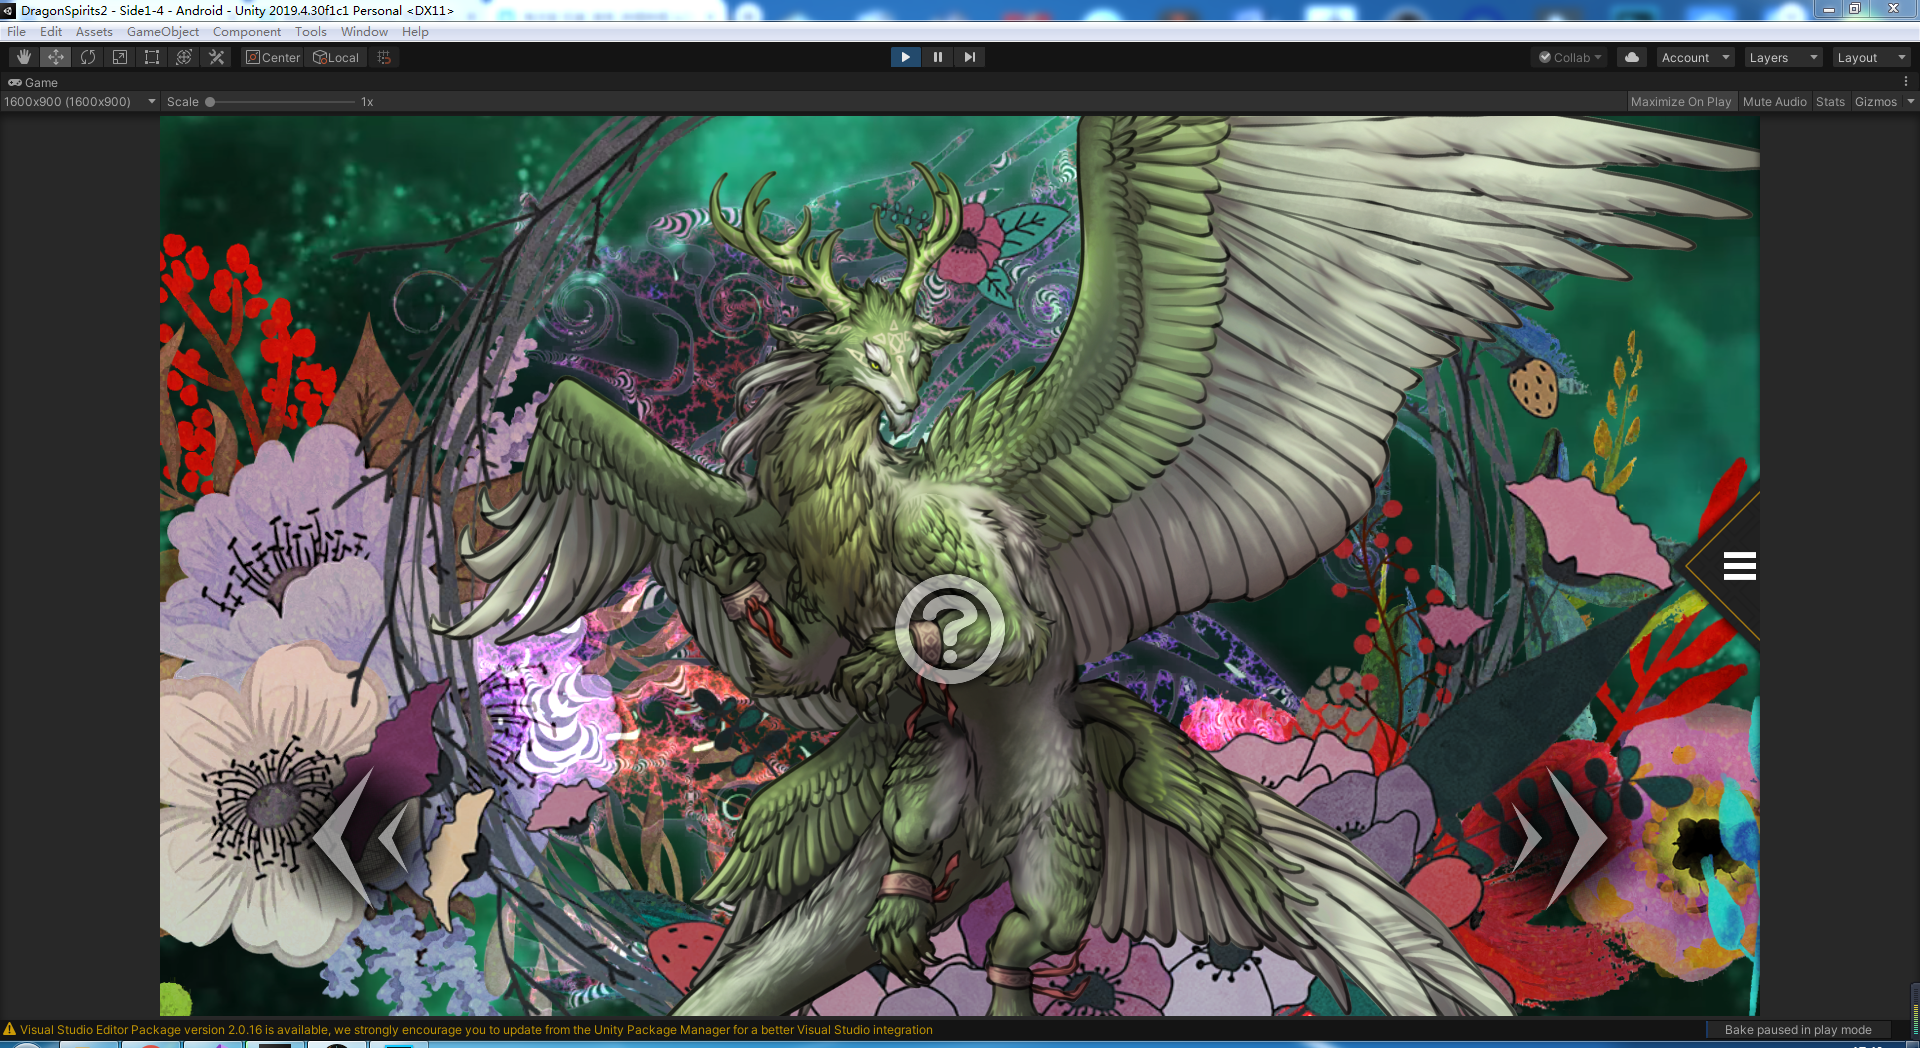Open the Tools menu
The height and width of the screenshot is (1048, 1920).
click(311, 32)
